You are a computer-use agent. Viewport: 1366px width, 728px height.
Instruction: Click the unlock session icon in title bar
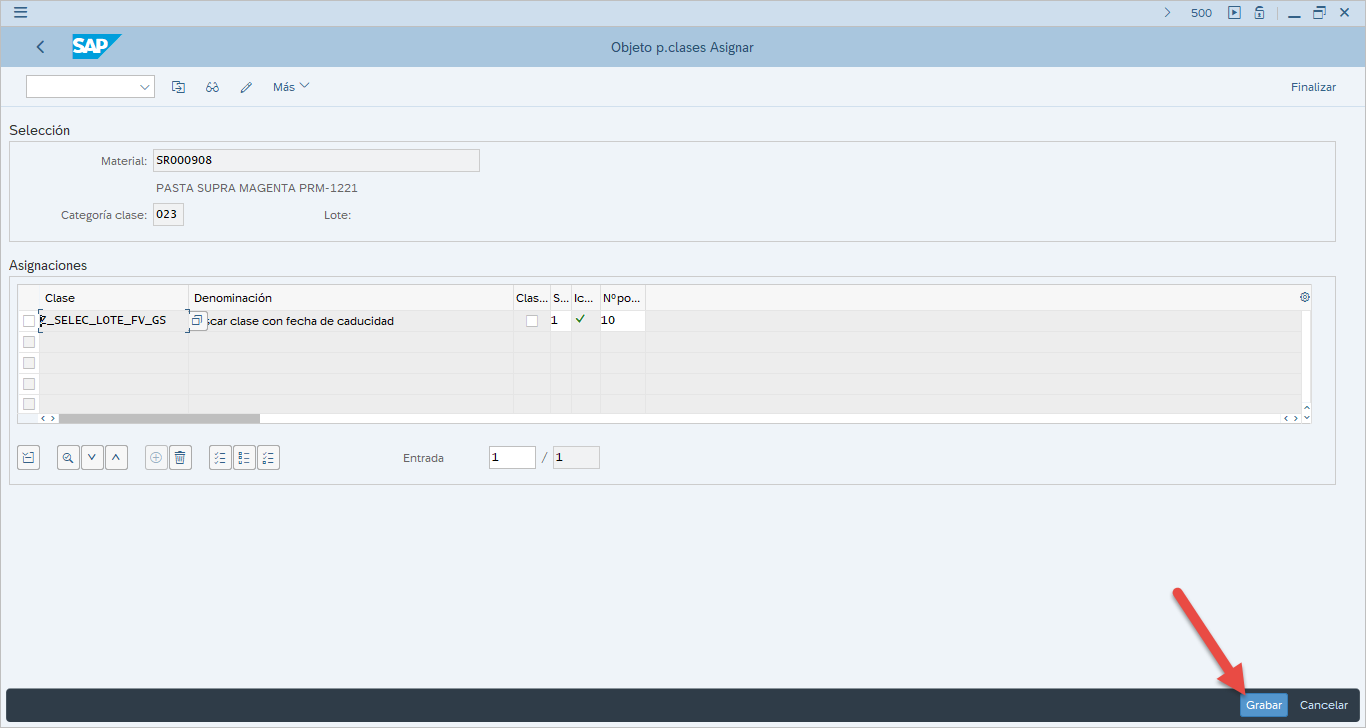[1259, 13]
